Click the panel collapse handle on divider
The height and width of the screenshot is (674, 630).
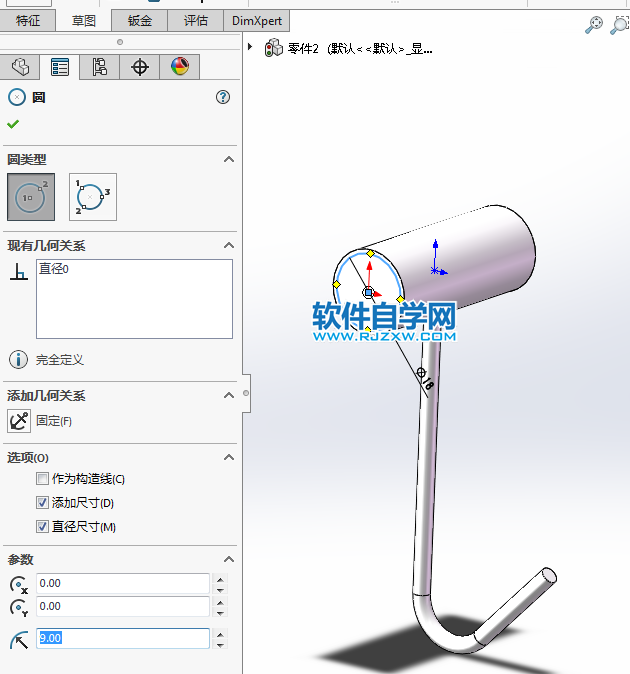point(246,393)
